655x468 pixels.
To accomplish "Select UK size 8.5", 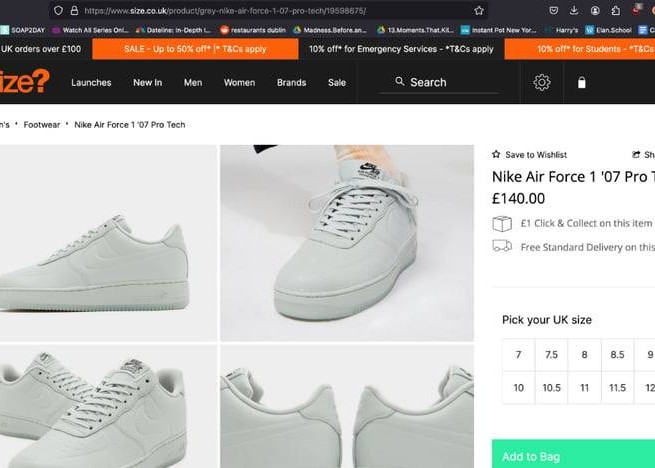I will coord(617,355).
